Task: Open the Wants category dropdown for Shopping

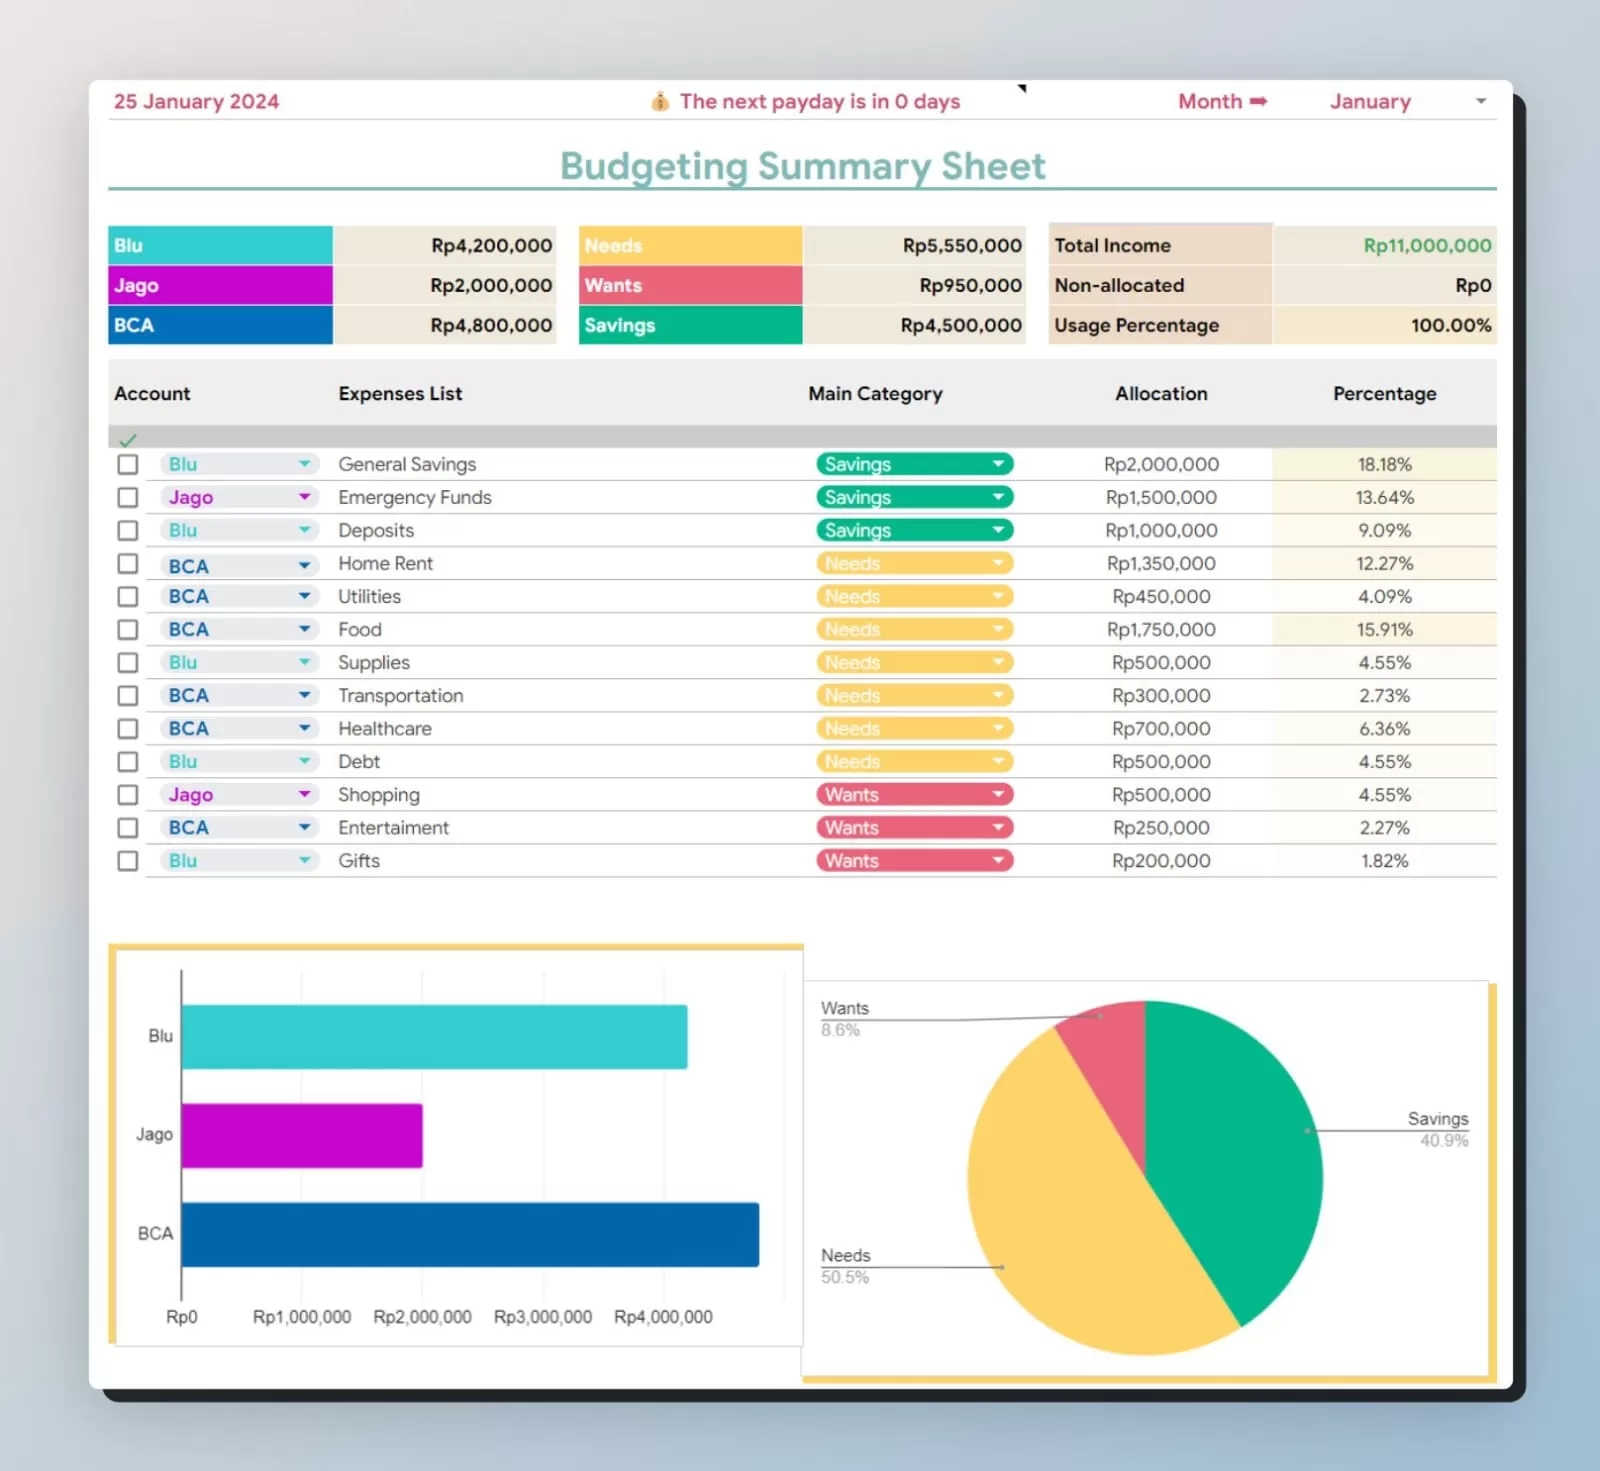Action: tap(997, 795)
